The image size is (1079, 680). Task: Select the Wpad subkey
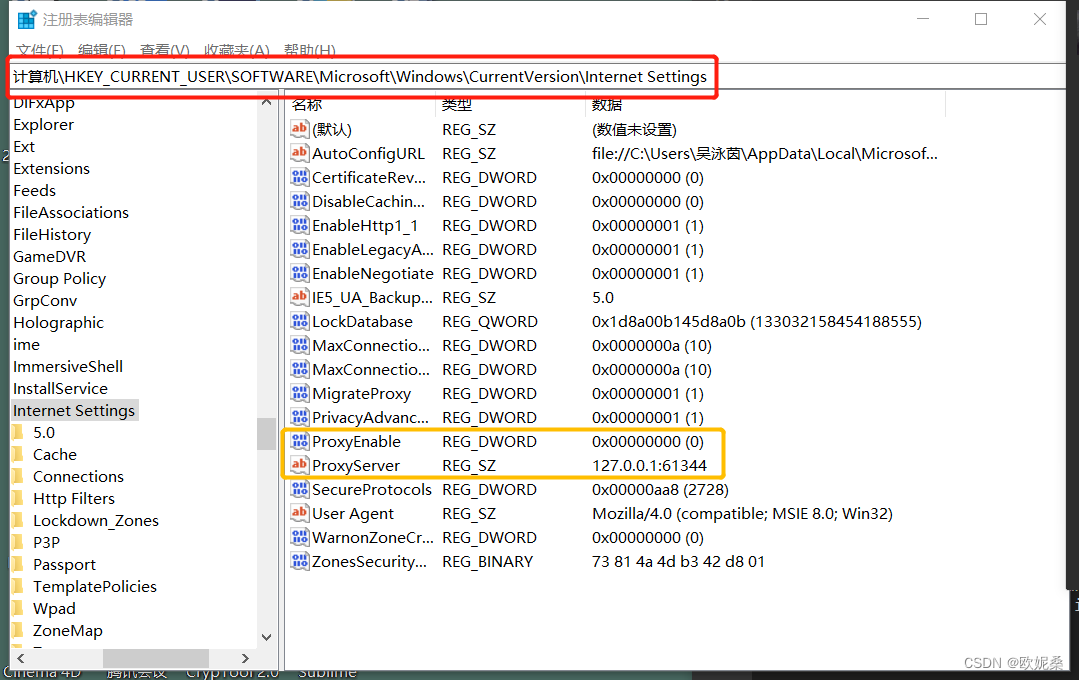pos(54,608)
